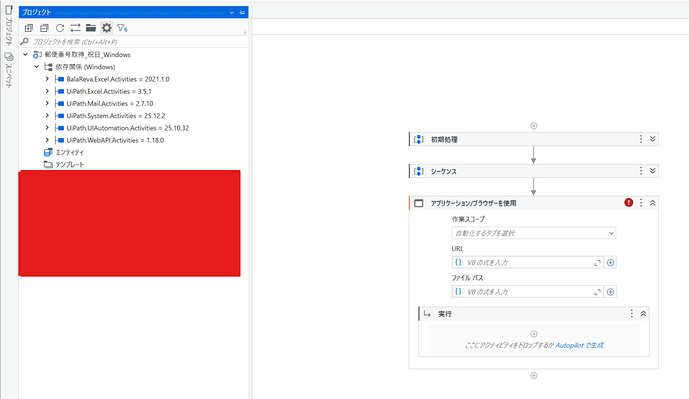Screen dimensions: 689x399
Task: Select UiPath.Excel.Activities = 3.5.1 row
Action: pyautogui.click(x=109, y=91)
